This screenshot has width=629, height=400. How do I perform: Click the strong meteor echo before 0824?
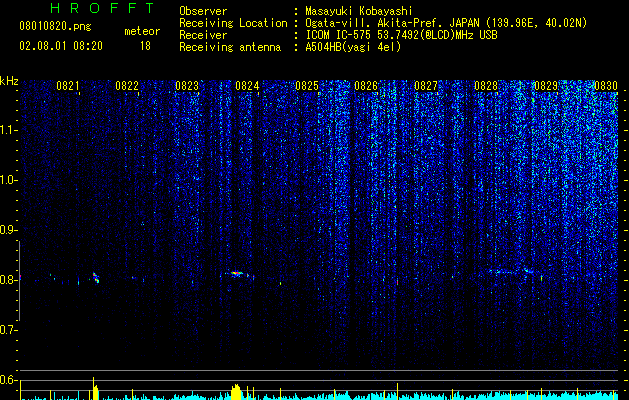coord(236,274)
